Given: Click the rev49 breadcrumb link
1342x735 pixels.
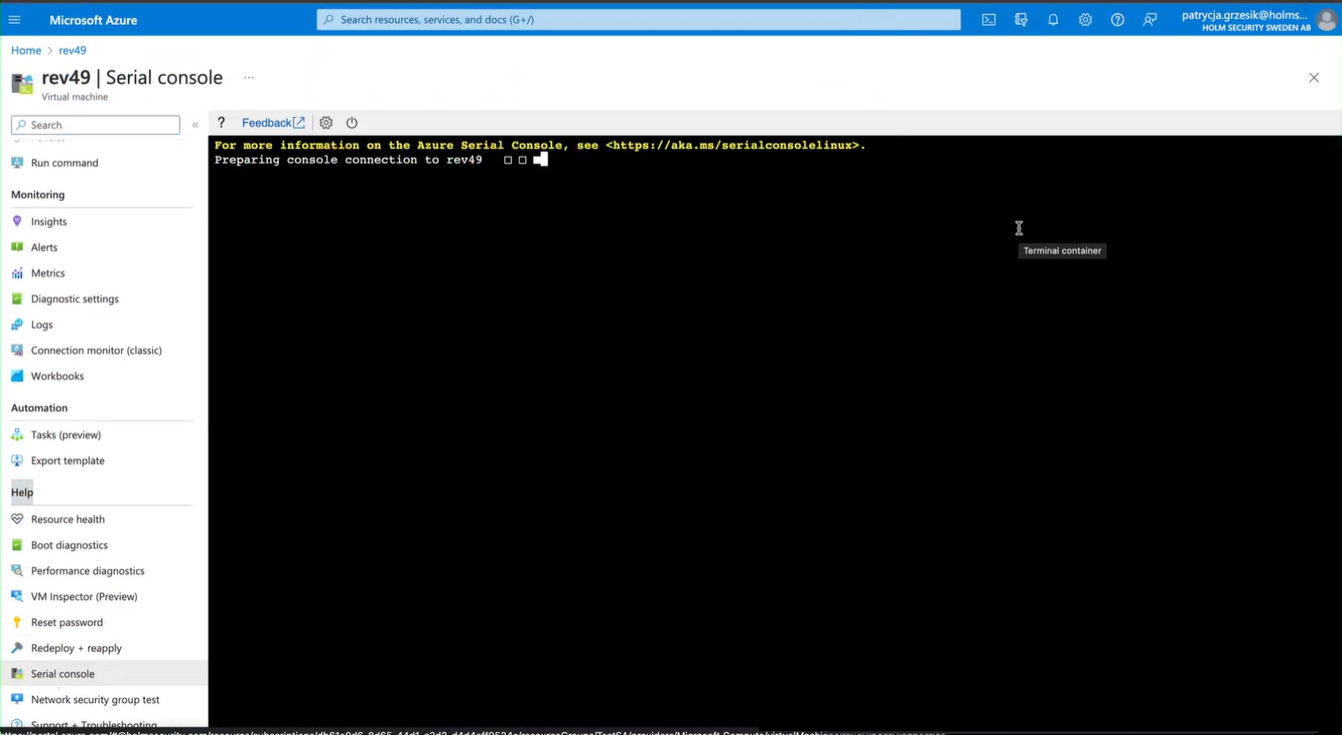Looking at the screenshot, I should tap(72, 50).
